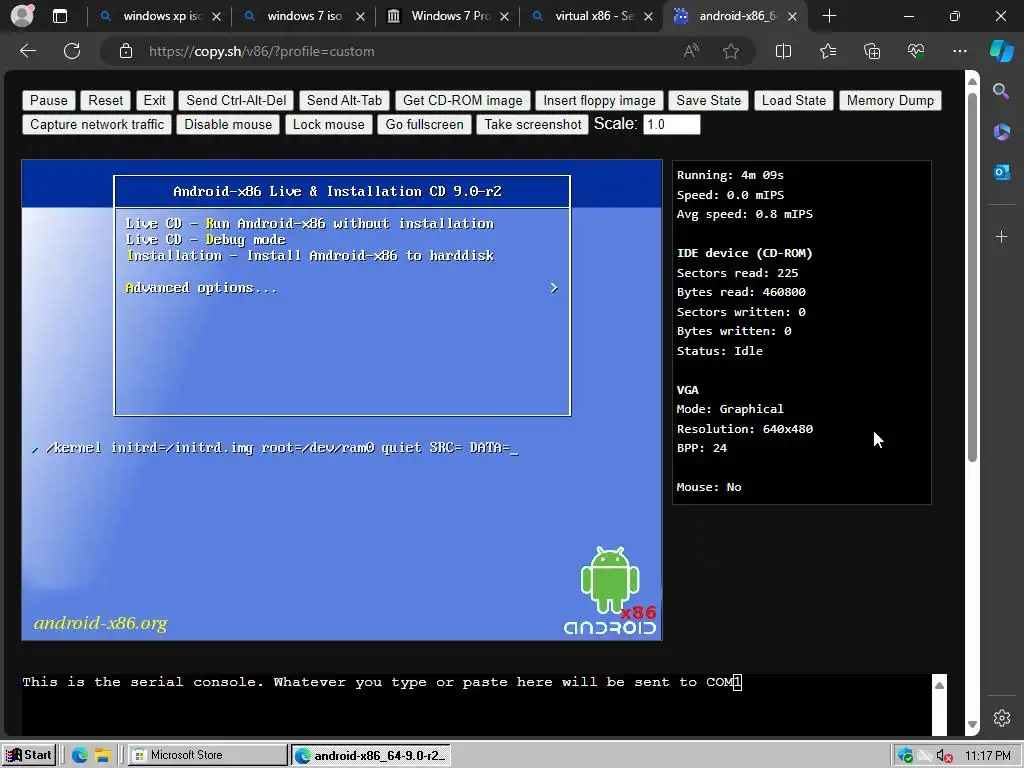Click the Read aloud icon

(691, 51)
